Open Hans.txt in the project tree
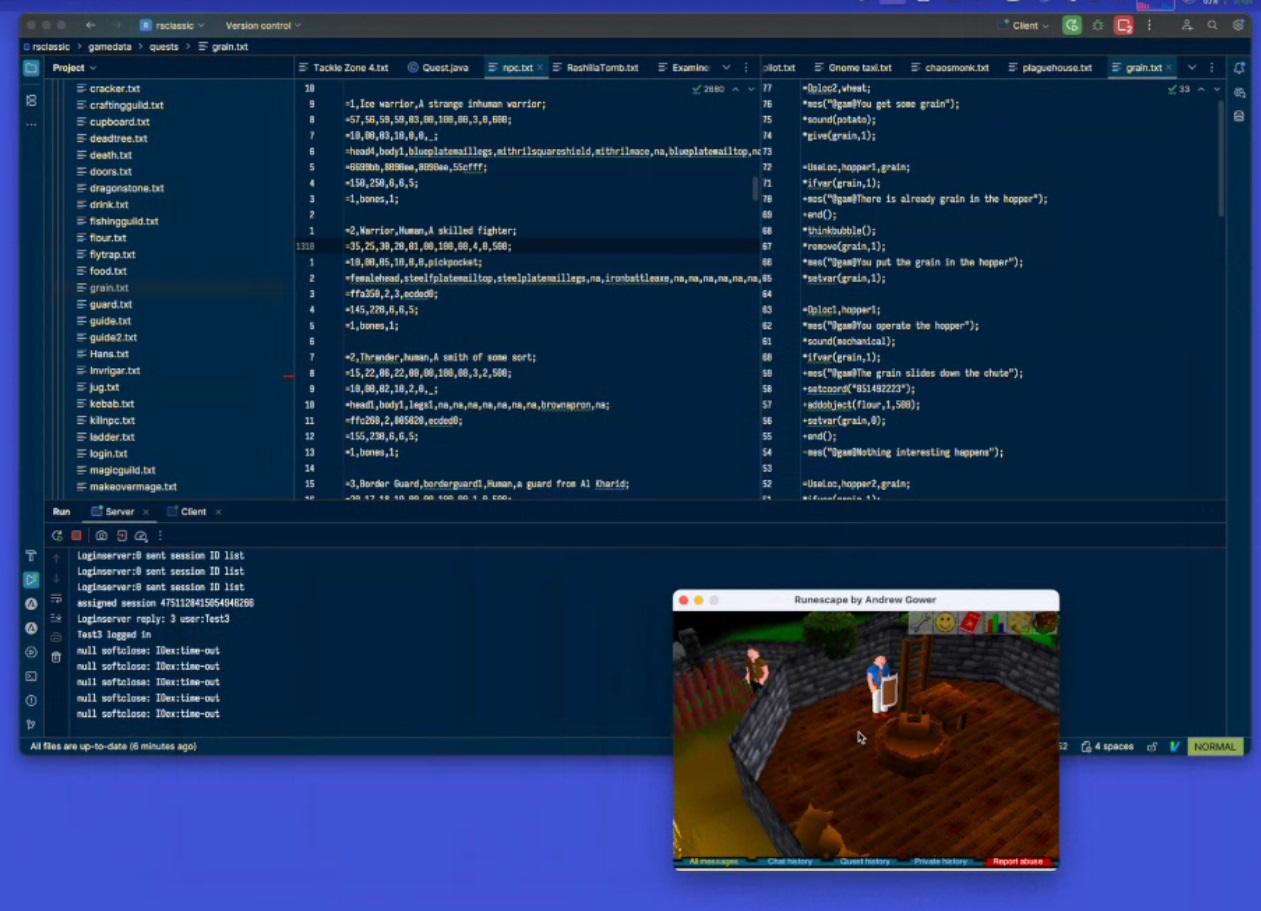This screenshot has height=911, width=1261. (109, 354)
